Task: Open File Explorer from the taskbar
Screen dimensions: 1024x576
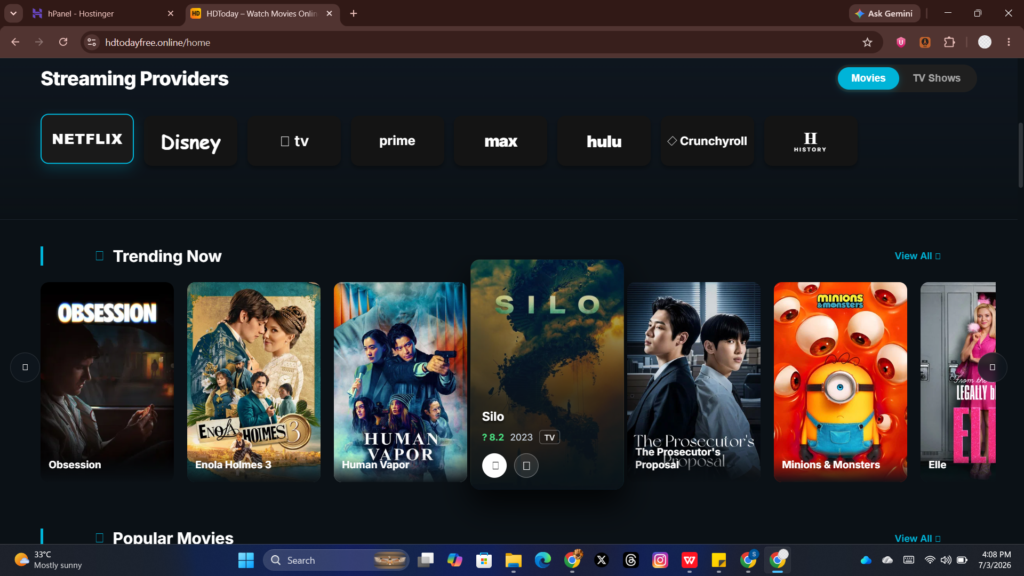Action: pyautogui.click(x=513, y=560)
